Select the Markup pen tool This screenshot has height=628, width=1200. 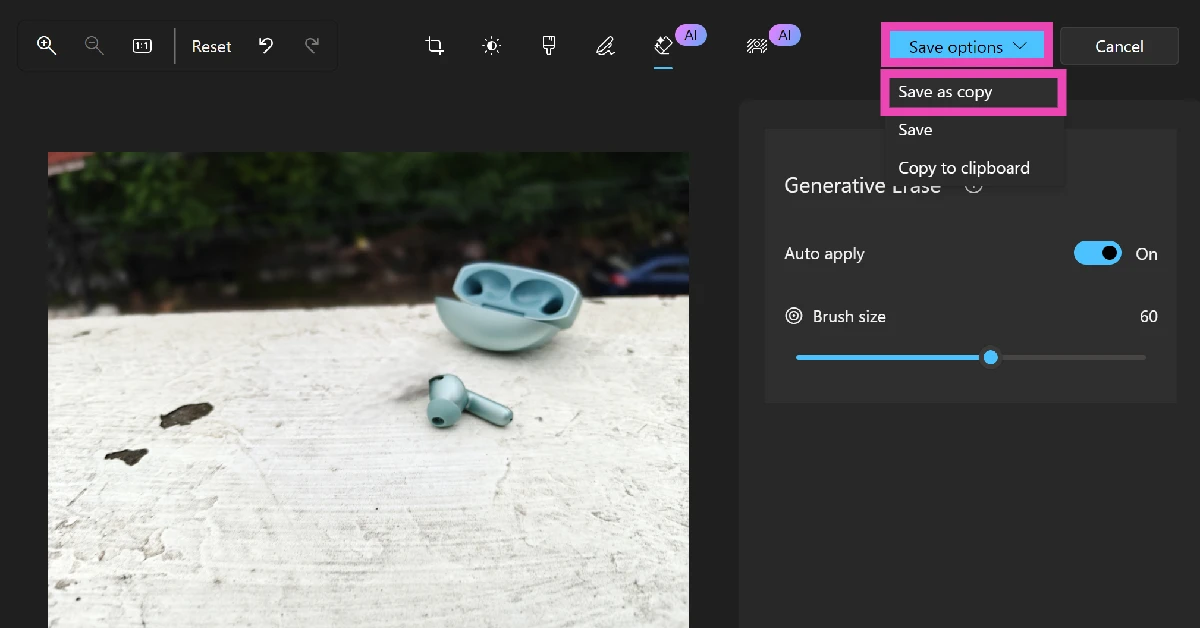tap(605, 46)
